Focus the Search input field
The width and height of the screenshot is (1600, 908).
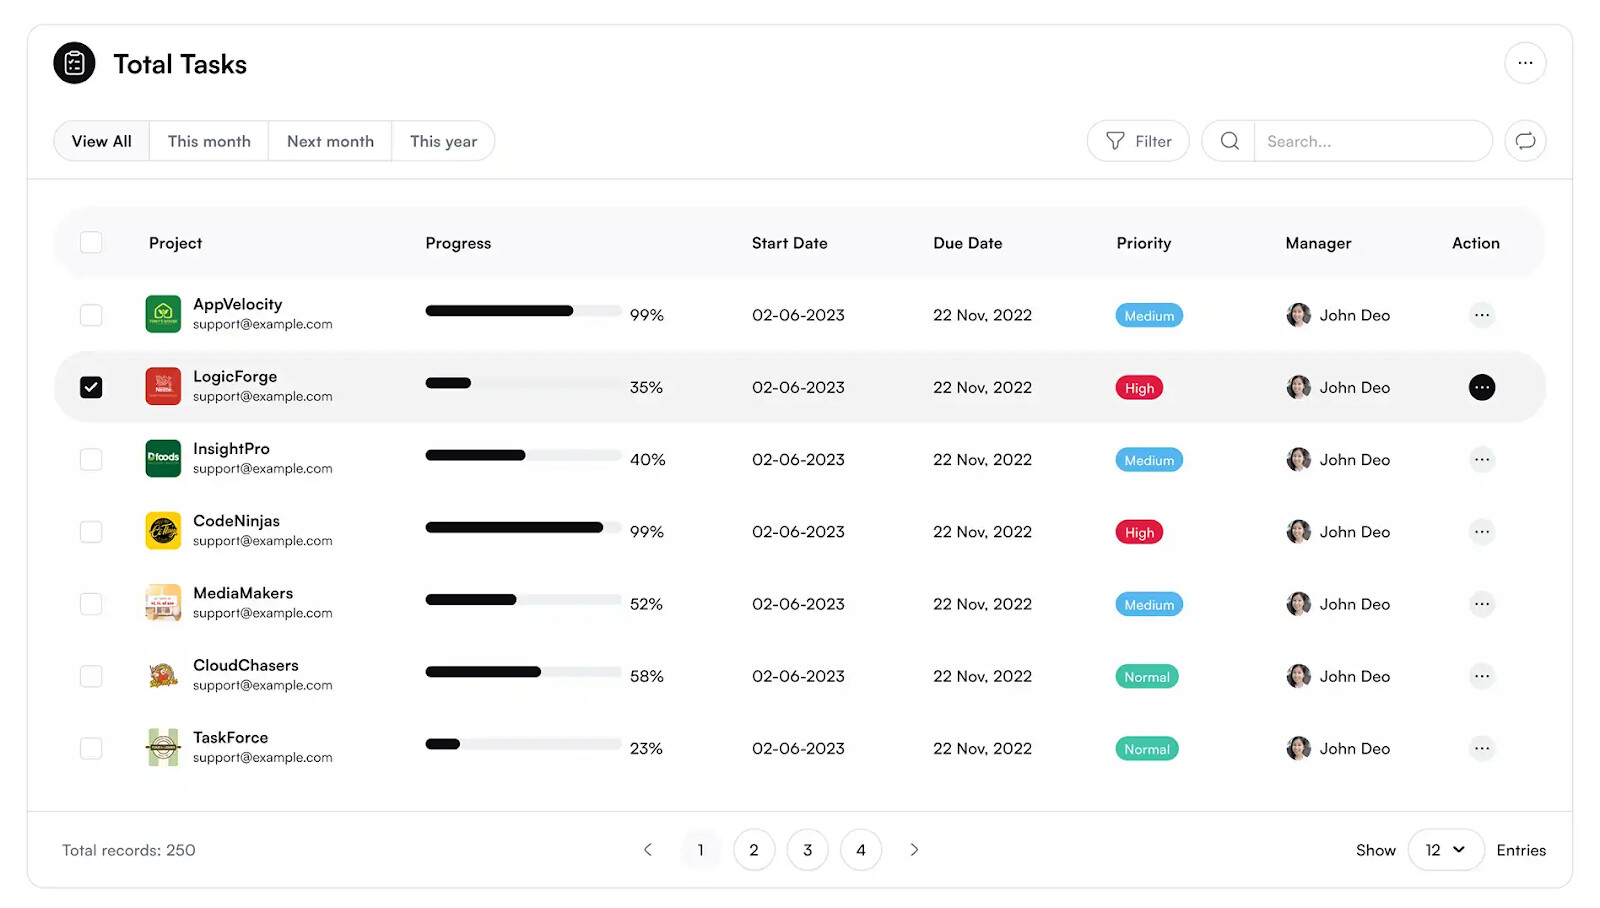(x=1370, y=141)
